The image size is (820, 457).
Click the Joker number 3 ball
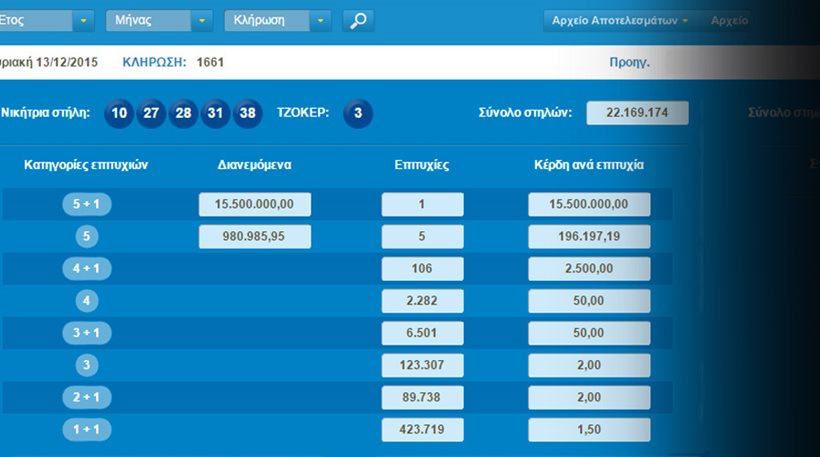pyautogui.click(x=357, y=113)
